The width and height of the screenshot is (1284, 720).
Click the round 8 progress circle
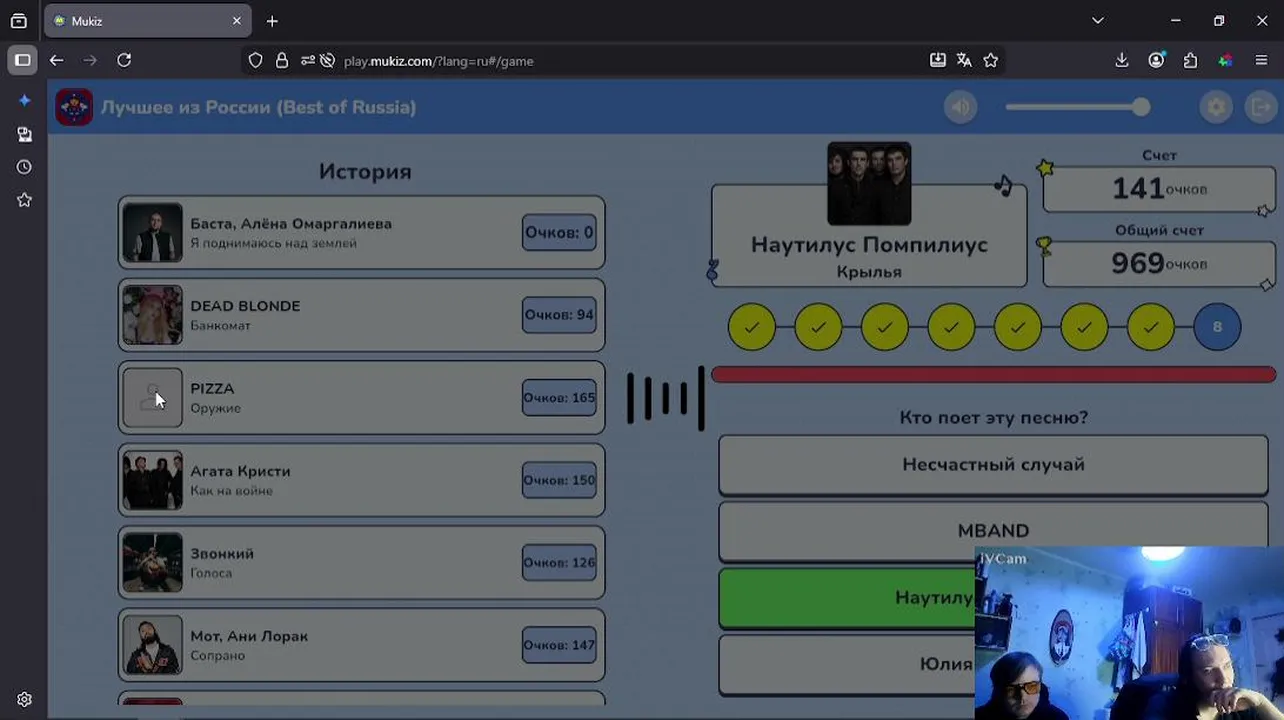coord(1217,327)
